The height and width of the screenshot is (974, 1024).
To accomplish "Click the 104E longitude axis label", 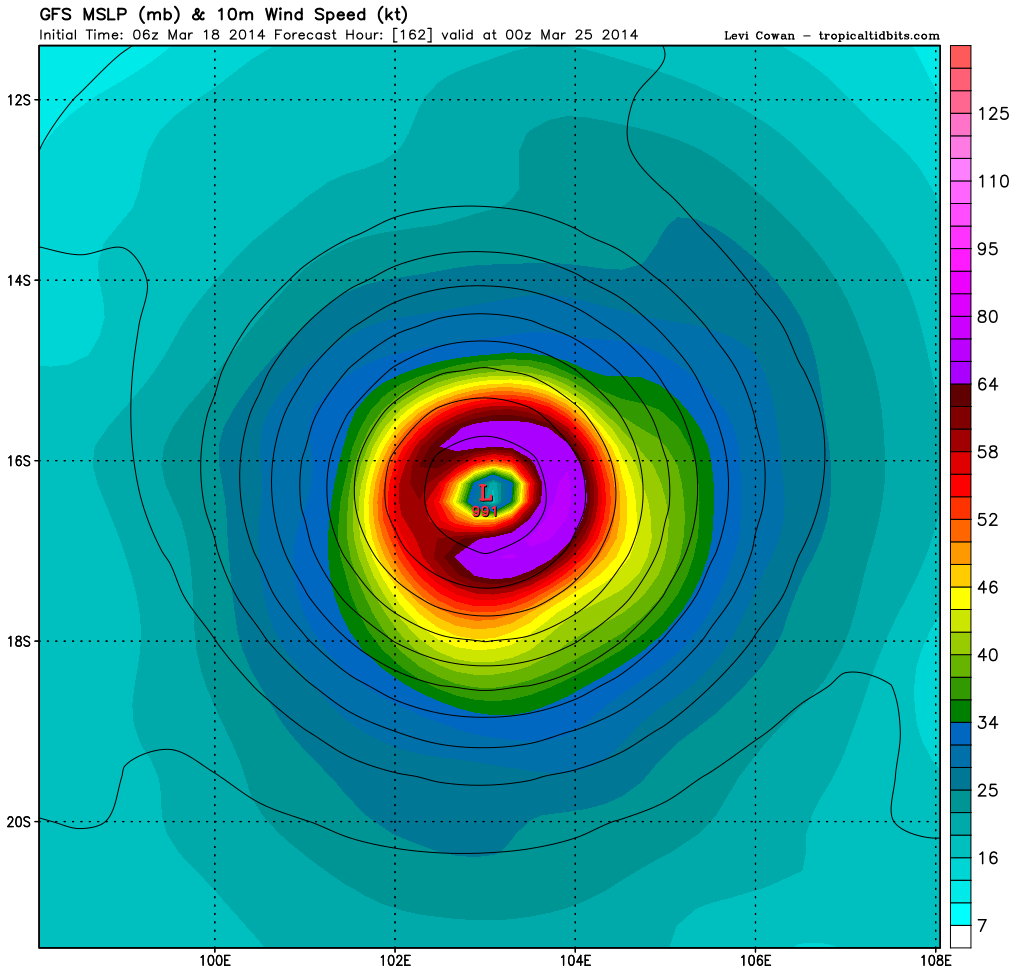I will tap(575, 962).
